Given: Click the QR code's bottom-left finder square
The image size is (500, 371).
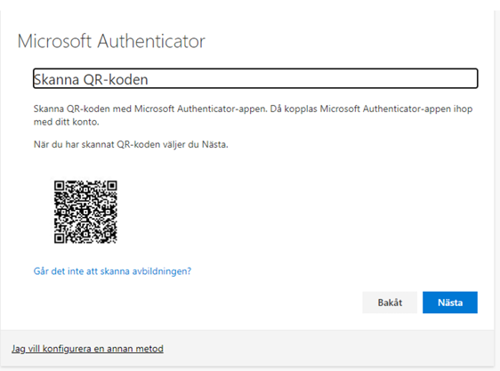Looking at the screenshot, I should coord(59,238).
